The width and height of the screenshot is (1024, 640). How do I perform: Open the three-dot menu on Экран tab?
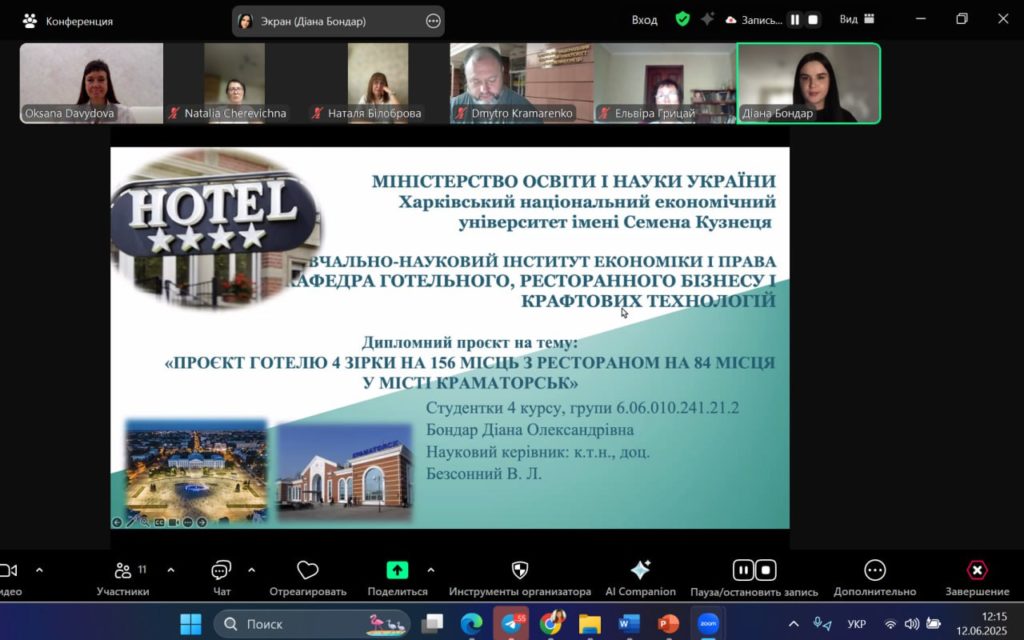coord(433,21)
